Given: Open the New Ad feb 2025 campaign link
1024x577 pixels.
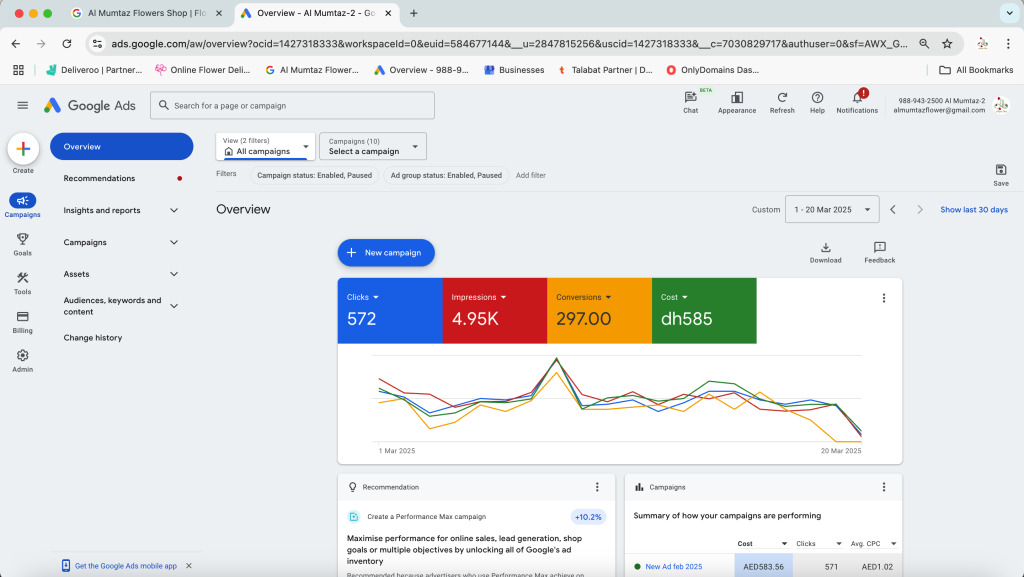Looking at the screenshot, I should pyautogui.click(x=673, y=567).
